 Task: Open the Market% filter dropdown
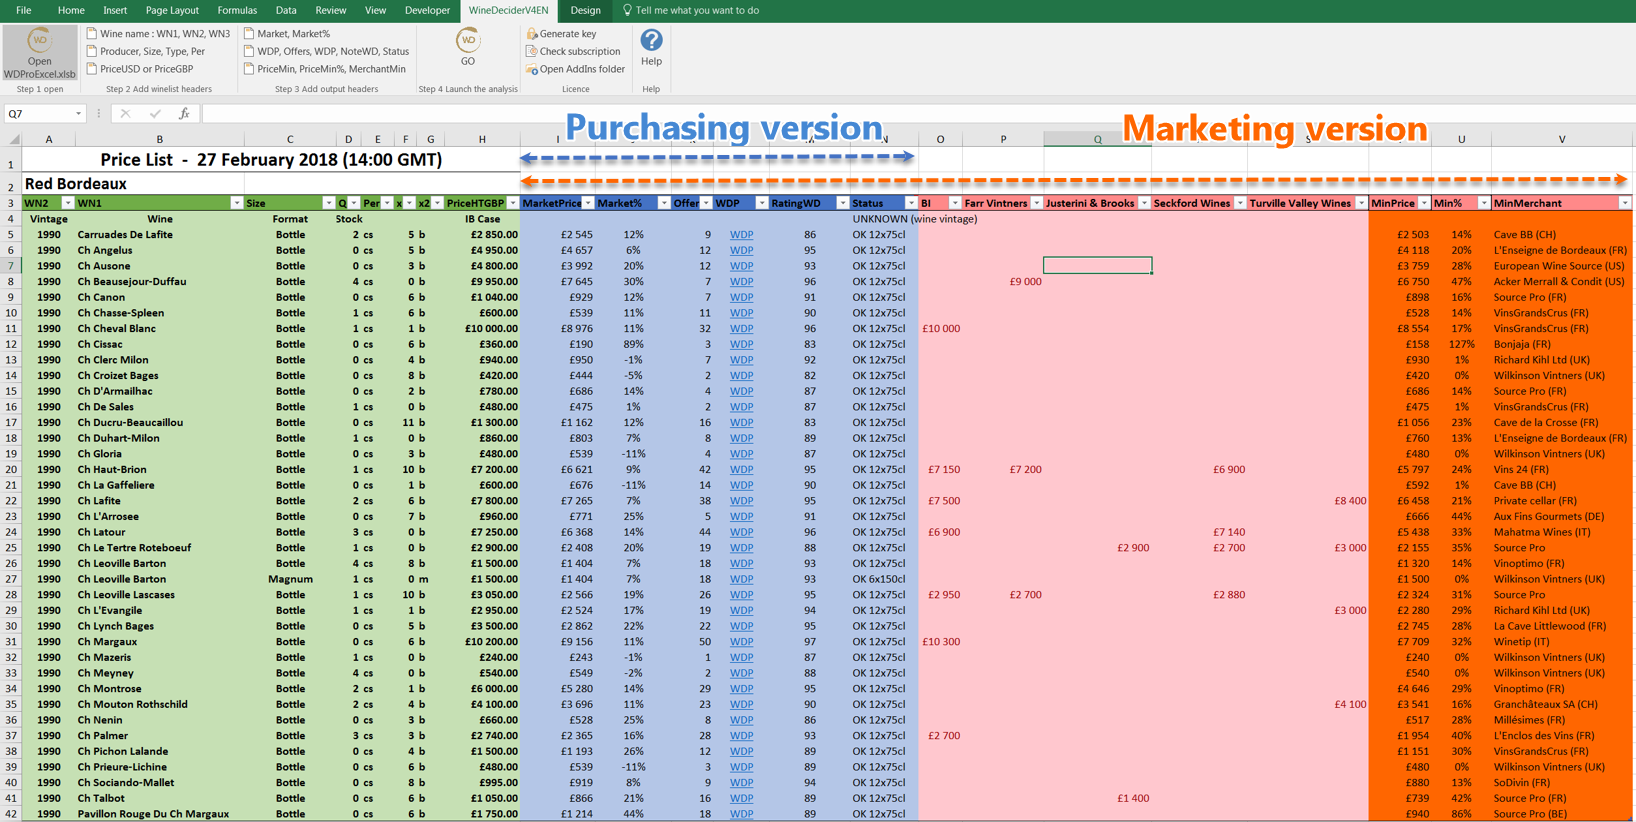663,203
